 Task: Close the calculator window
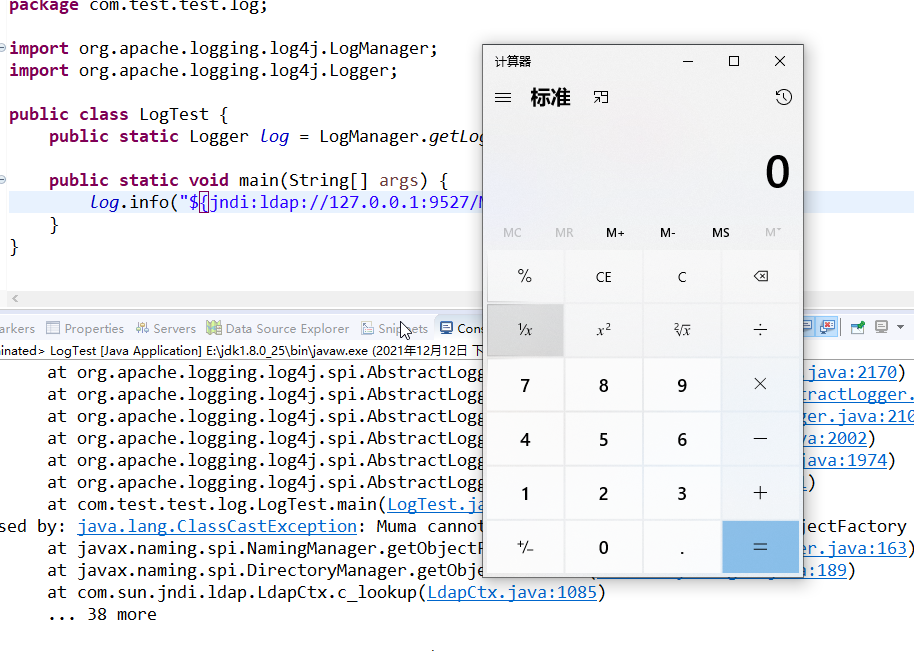[x=780, y=61]
